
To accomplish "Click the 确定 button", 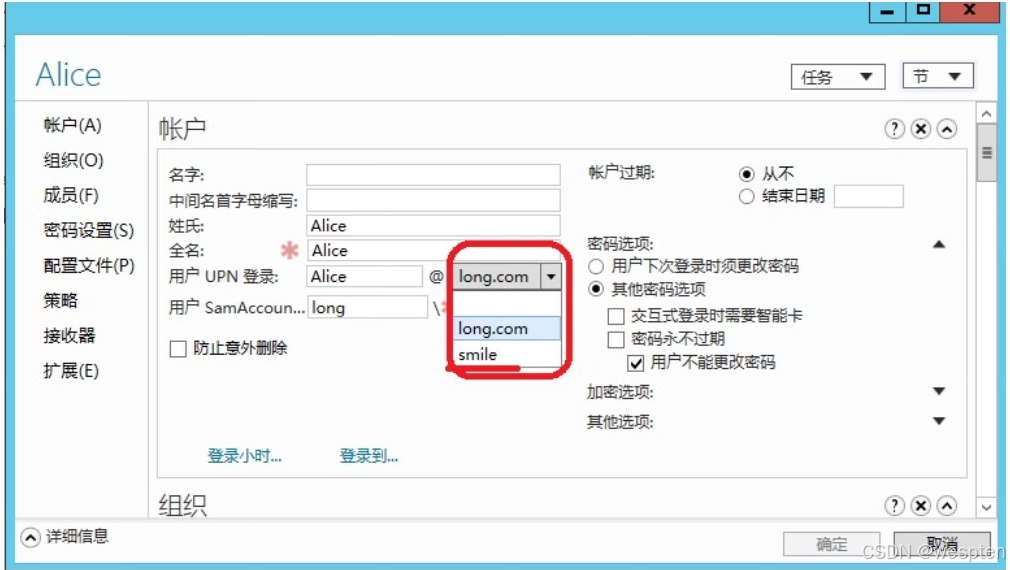I will (x=831, y=544).
